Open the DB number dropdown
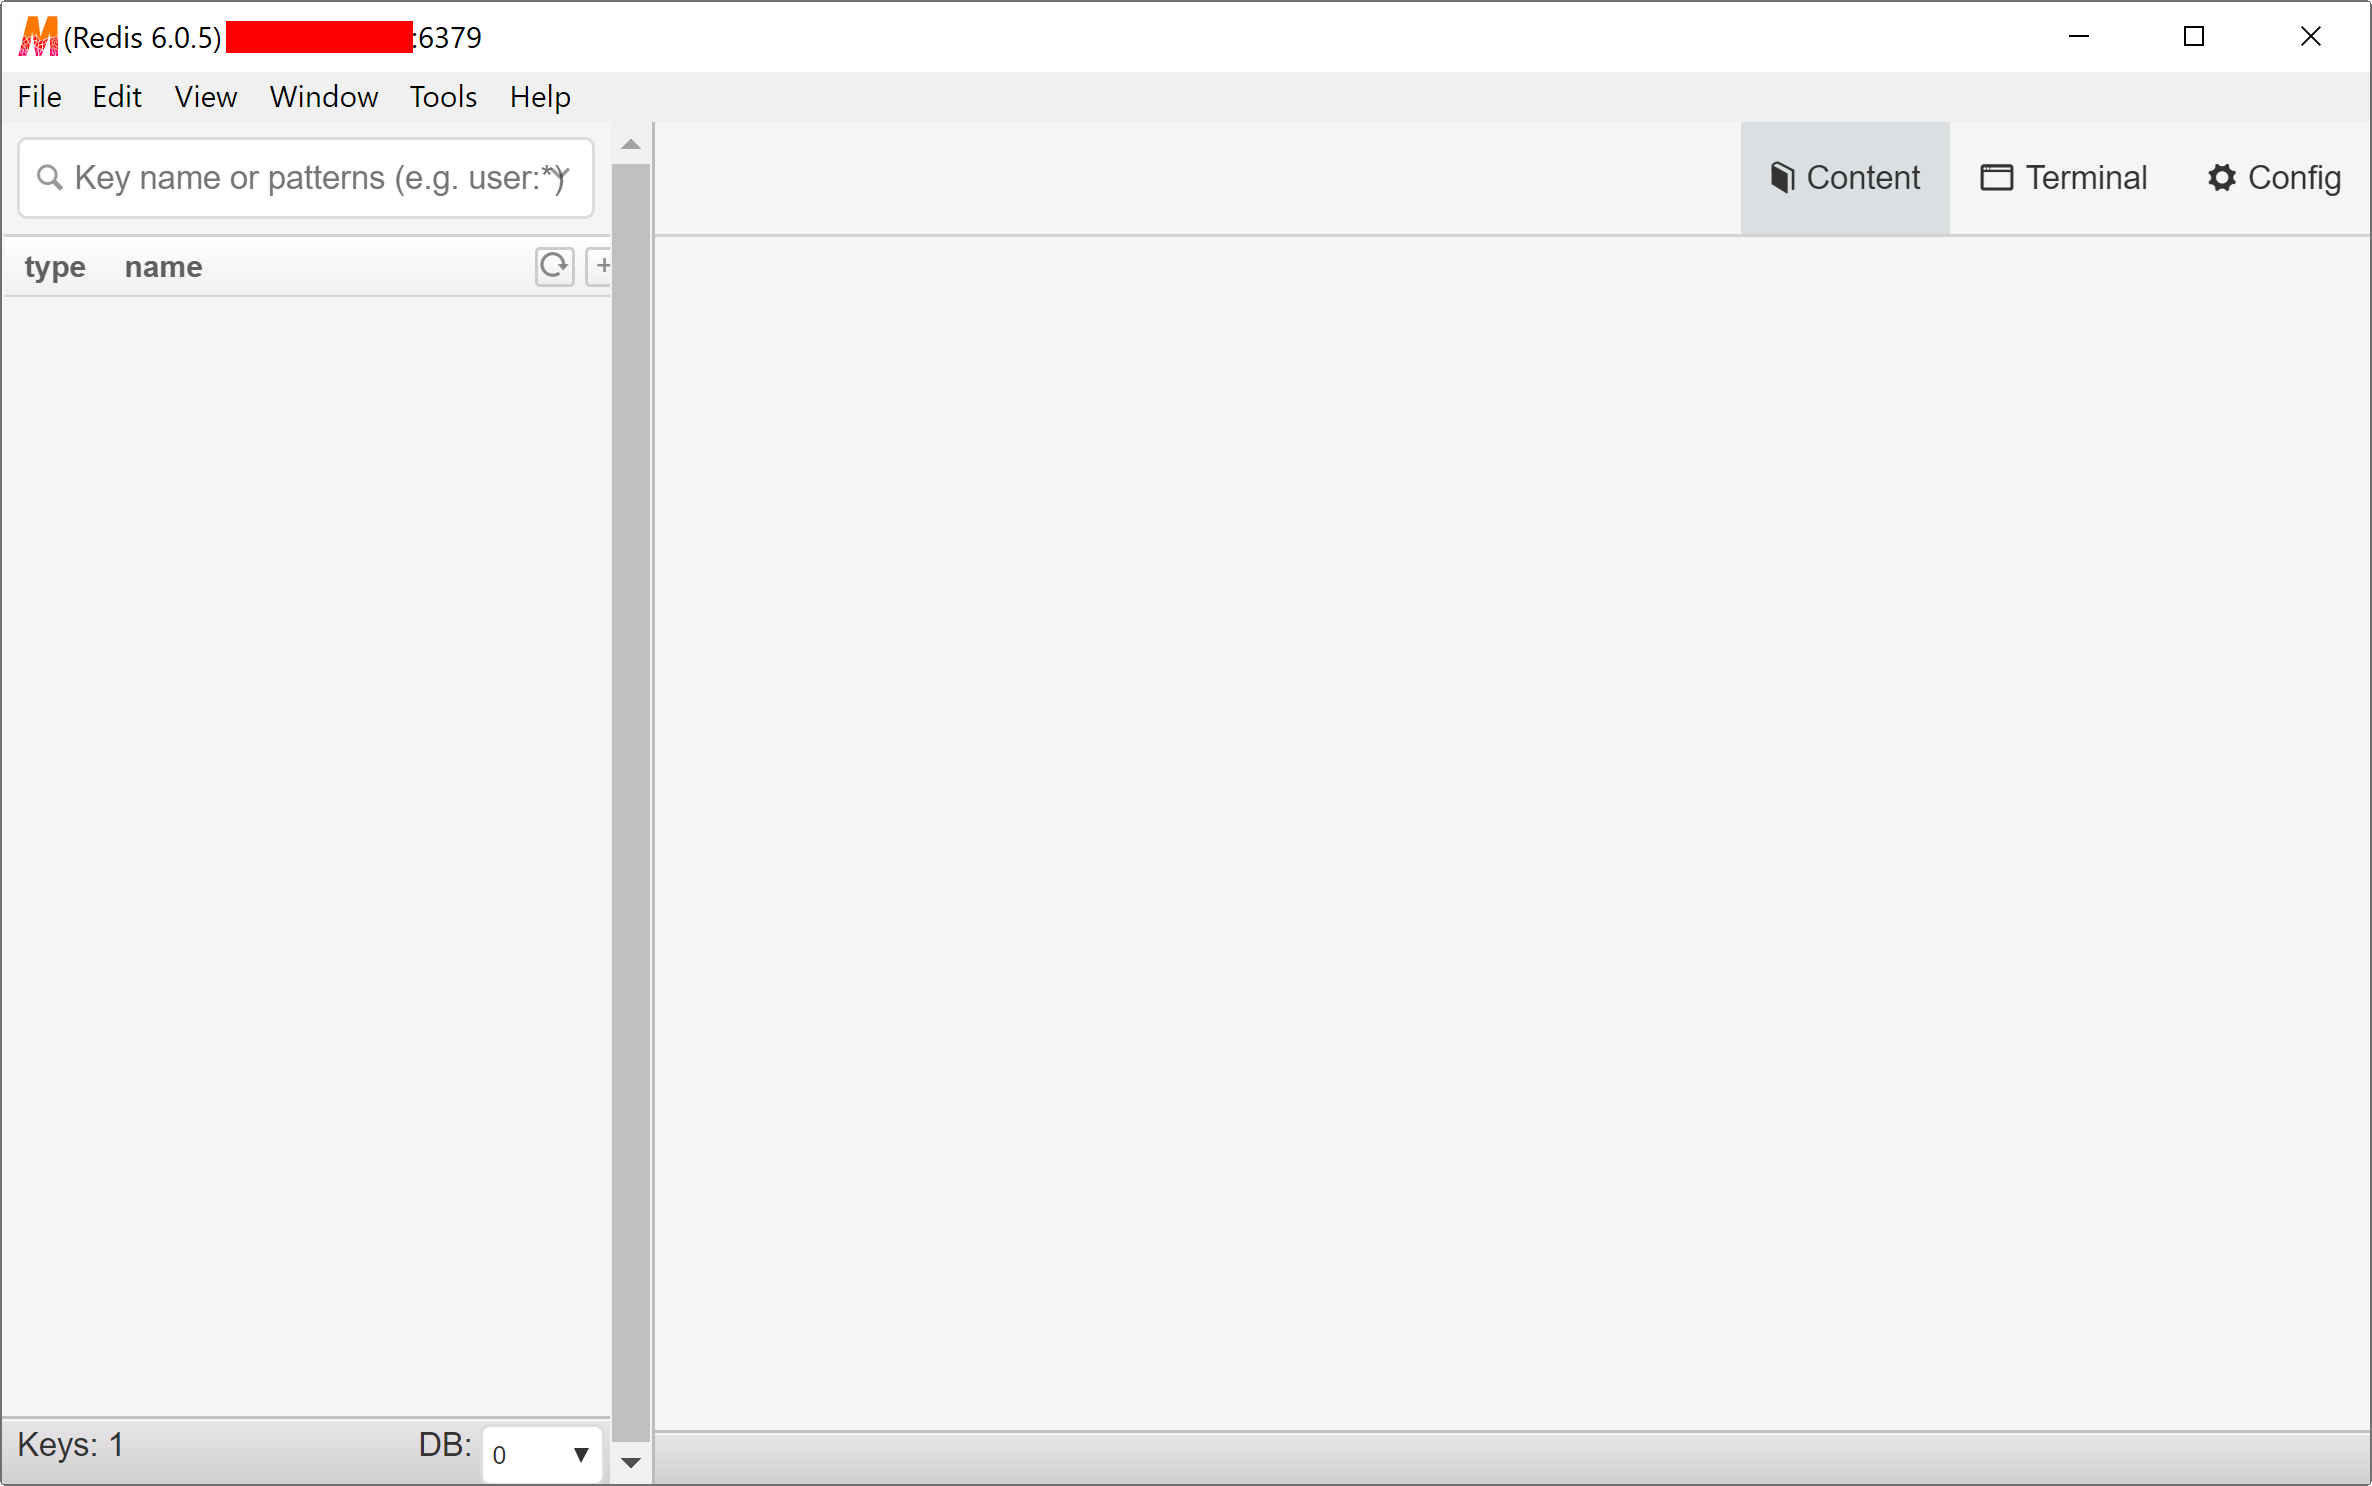The height and width of the screenshot is (1486, 2372). 541,1454
